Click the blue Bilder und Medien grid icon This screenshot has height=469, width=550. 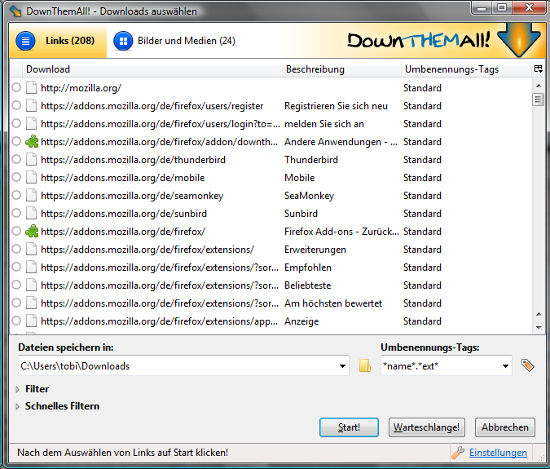(123, 41)
